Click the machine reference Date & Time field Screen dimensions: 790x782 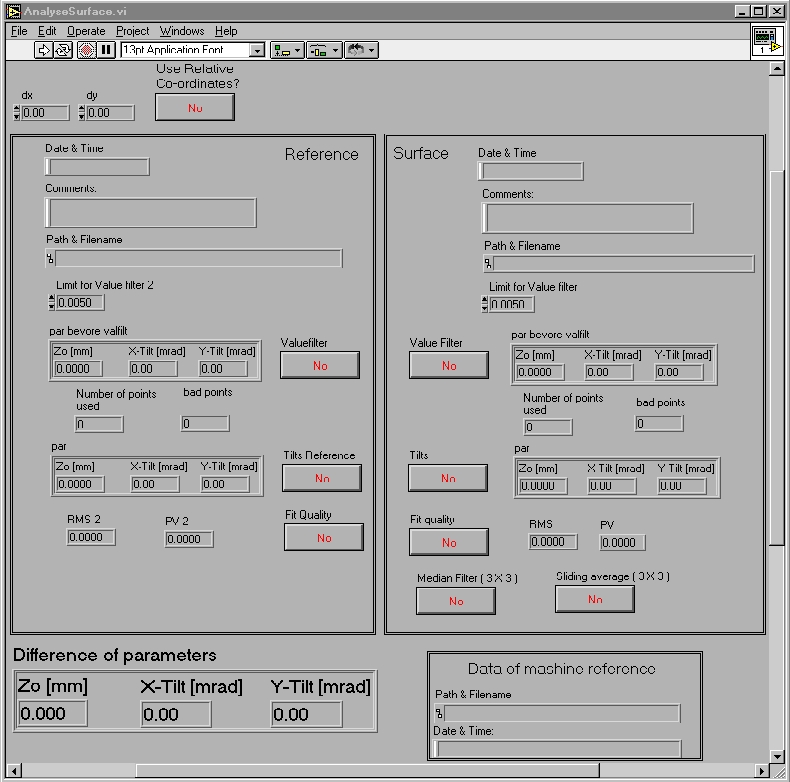coord(557,748)
